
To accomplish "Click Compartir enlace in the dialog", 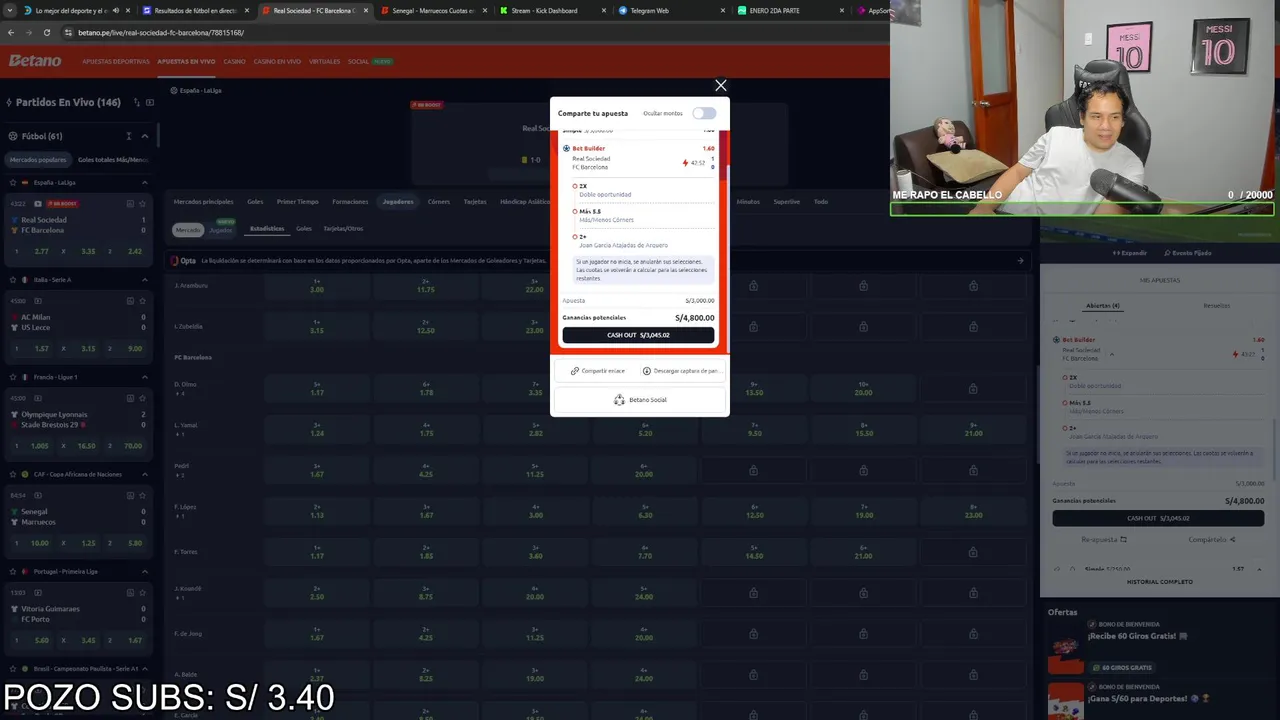I will pyautogui.click(x=597, y=371).
